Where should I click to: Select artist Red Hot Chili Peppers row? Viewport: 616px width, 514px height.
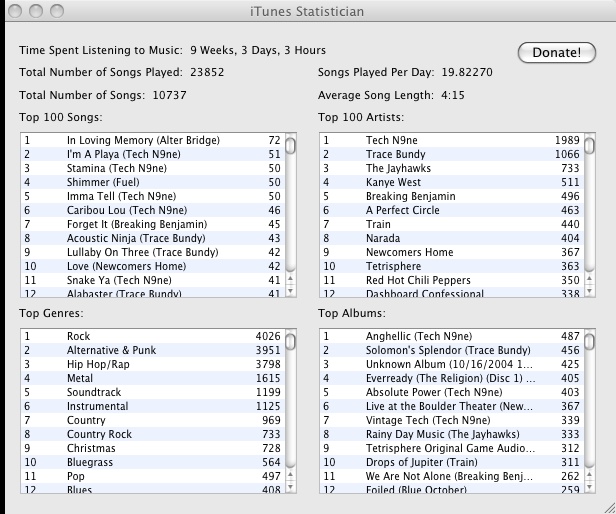coord(452,280)
